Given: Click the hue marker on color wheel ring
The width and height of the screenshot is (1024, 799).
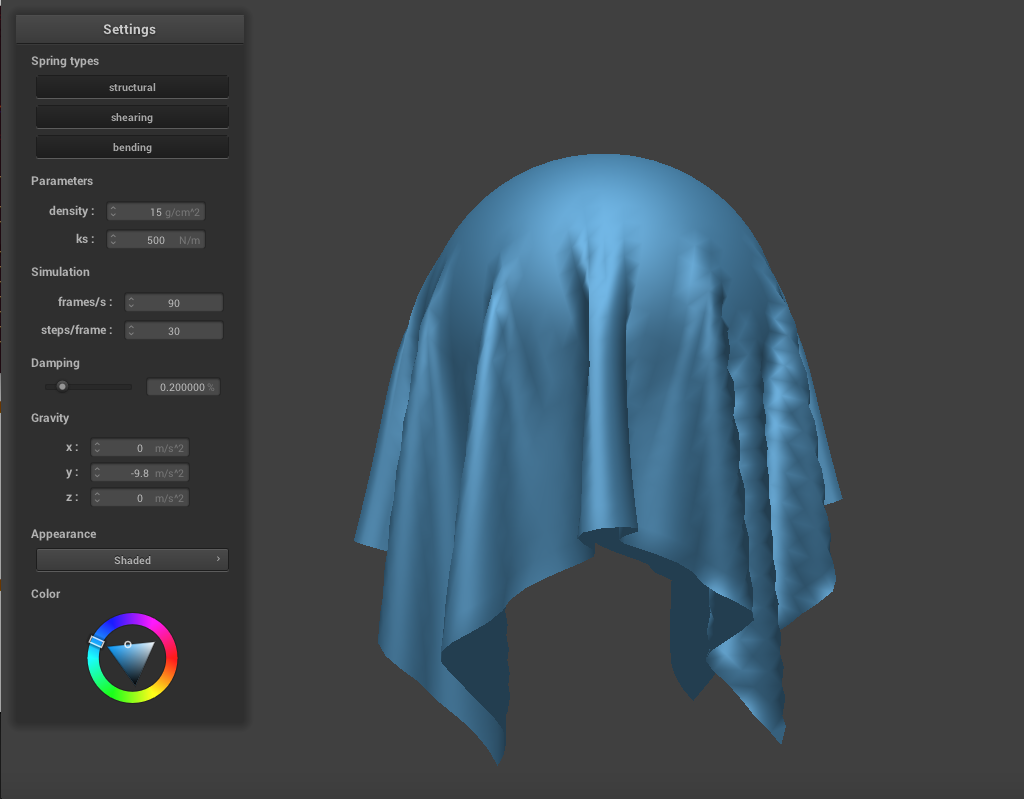Looking at the screenshot, I should click(97, 641).
